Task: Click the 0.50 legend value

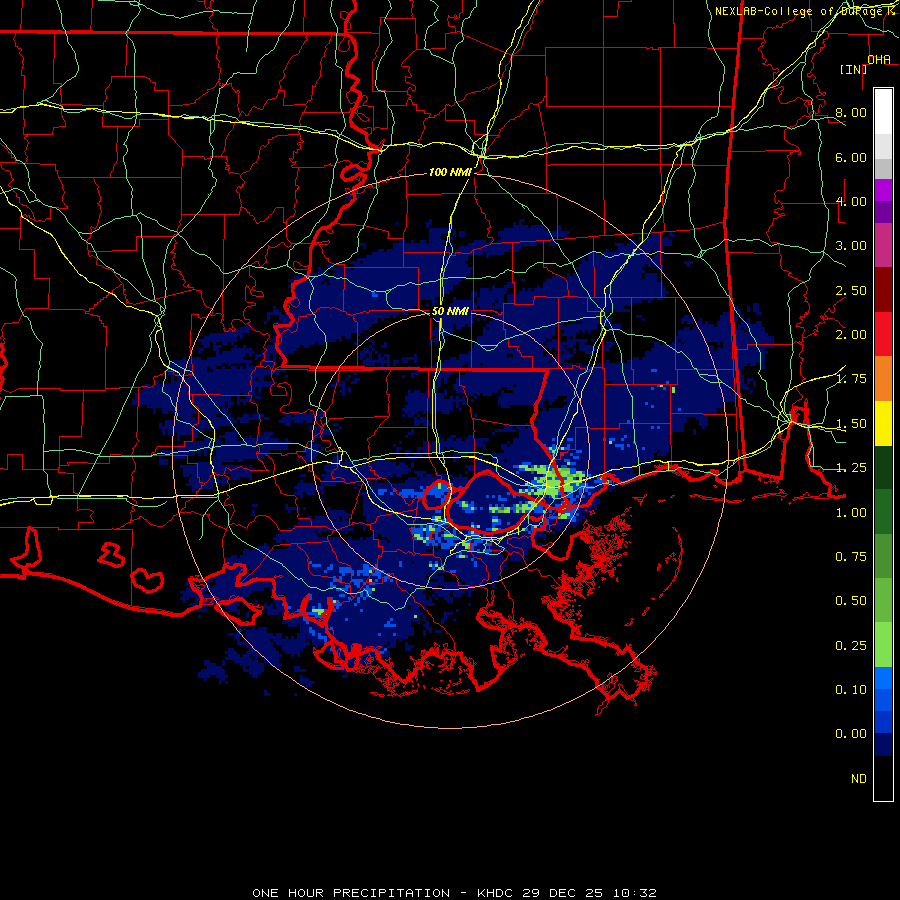Action: pos(851,600)
